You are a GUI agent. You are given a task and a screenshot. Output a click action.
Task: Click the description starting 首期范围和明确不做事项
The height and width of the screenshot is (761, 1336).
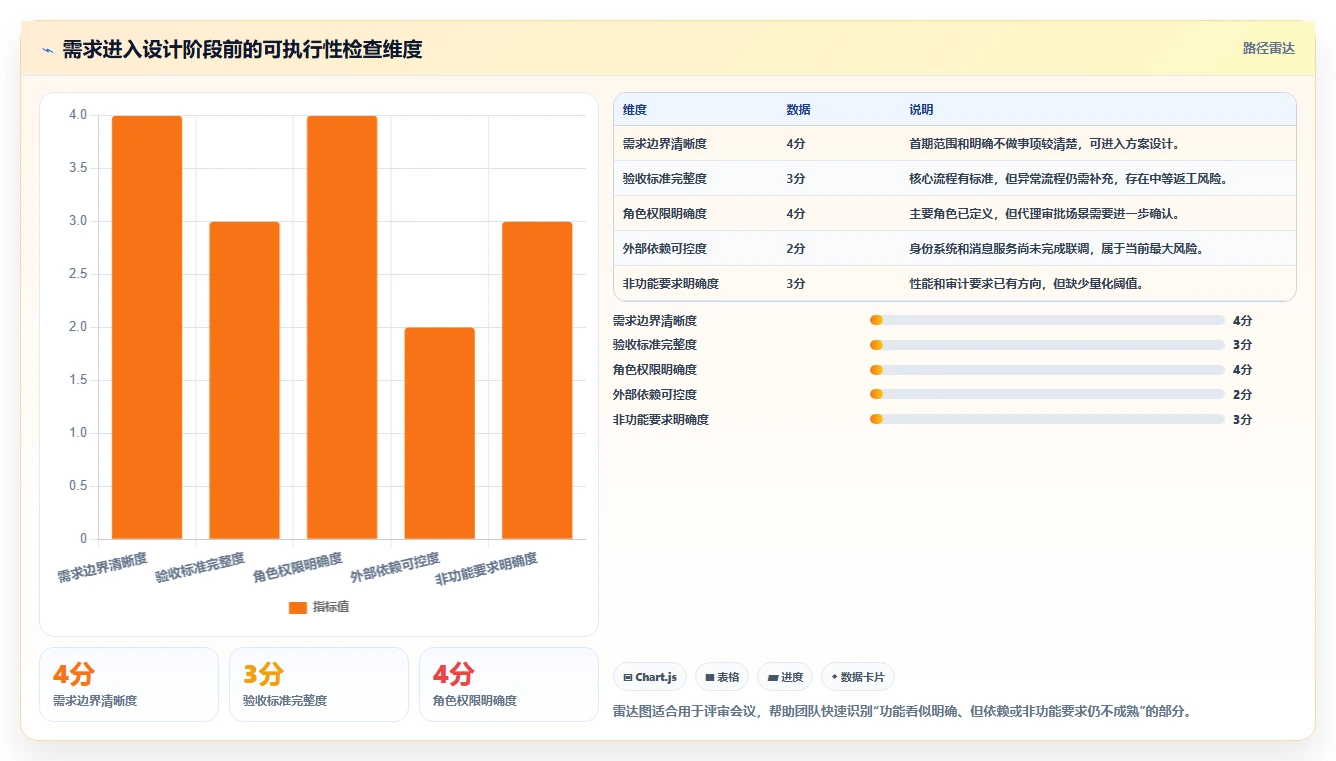pyautogui.click(x=1045, y=144)
